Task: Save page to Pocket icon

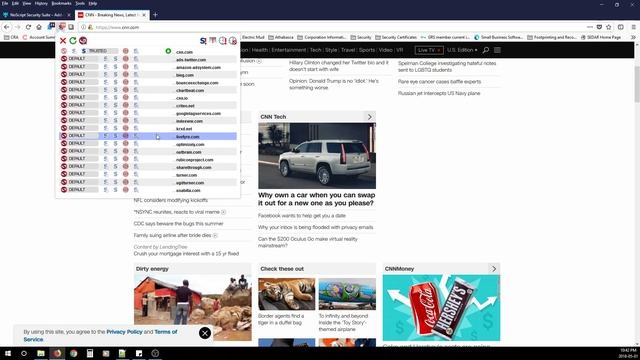Action: 599,27
